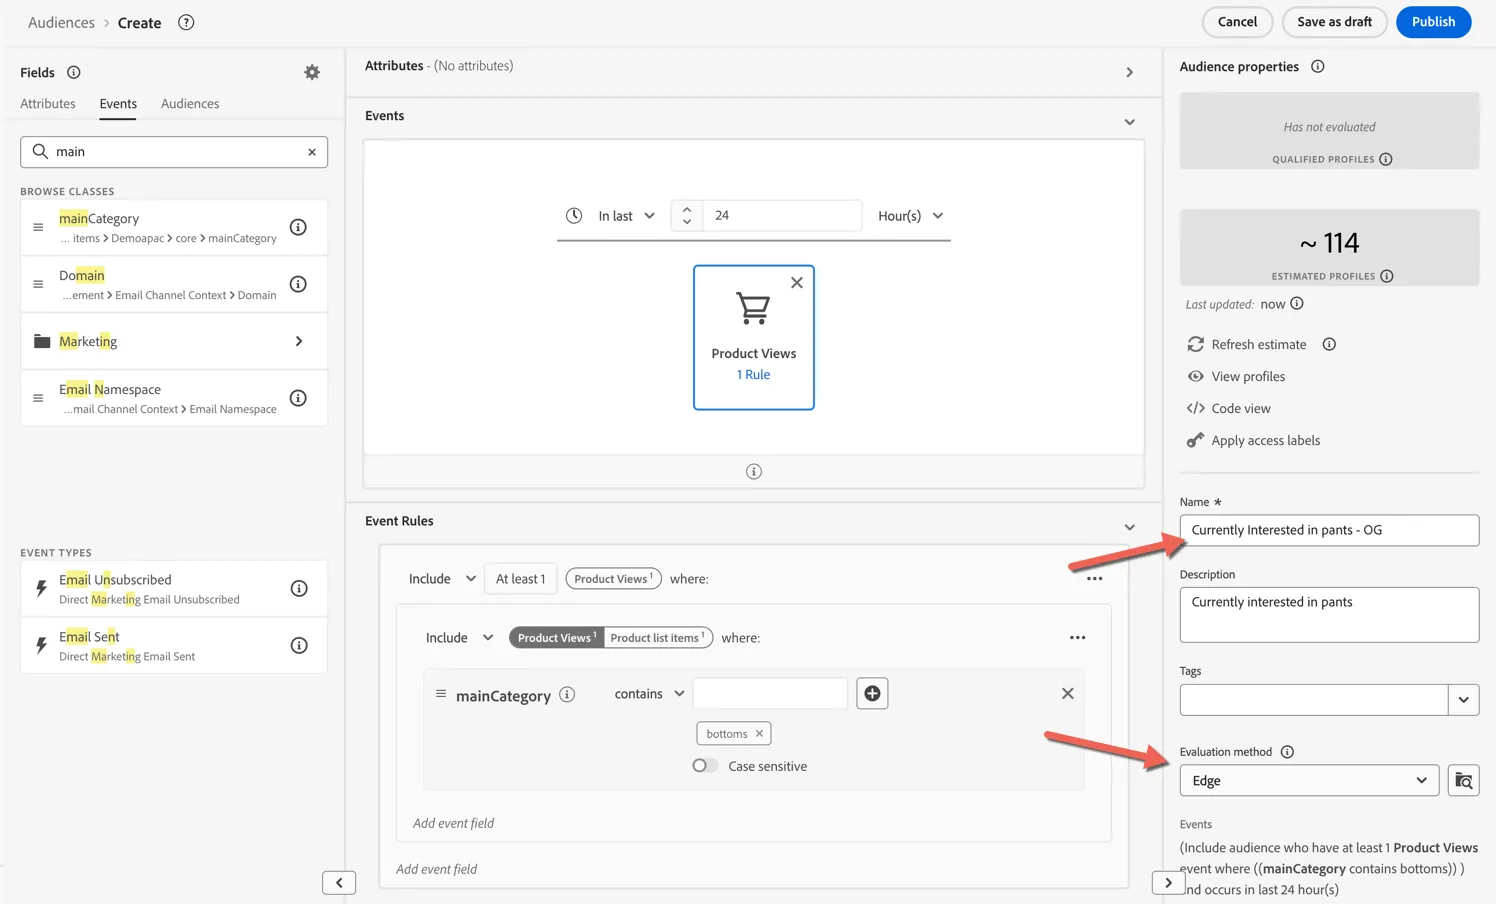Remove the mainCategory rule row
Viewport: 1496px width, 904px height.
pyautogui.click(x=1068, y=693)
